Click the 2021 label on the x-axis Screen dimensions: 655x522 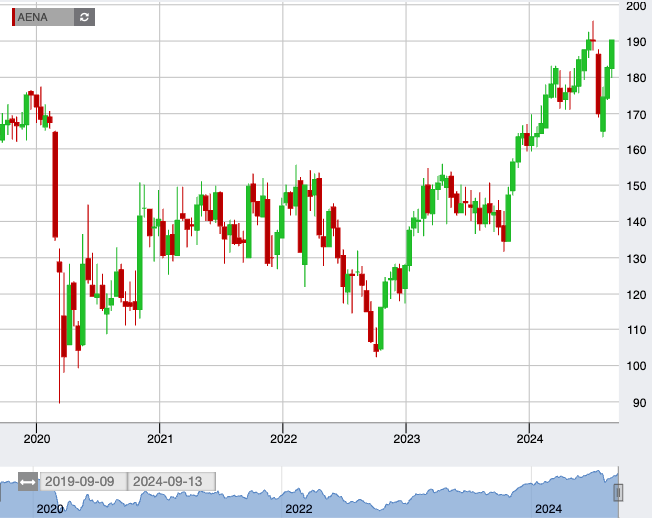point(160,439)
